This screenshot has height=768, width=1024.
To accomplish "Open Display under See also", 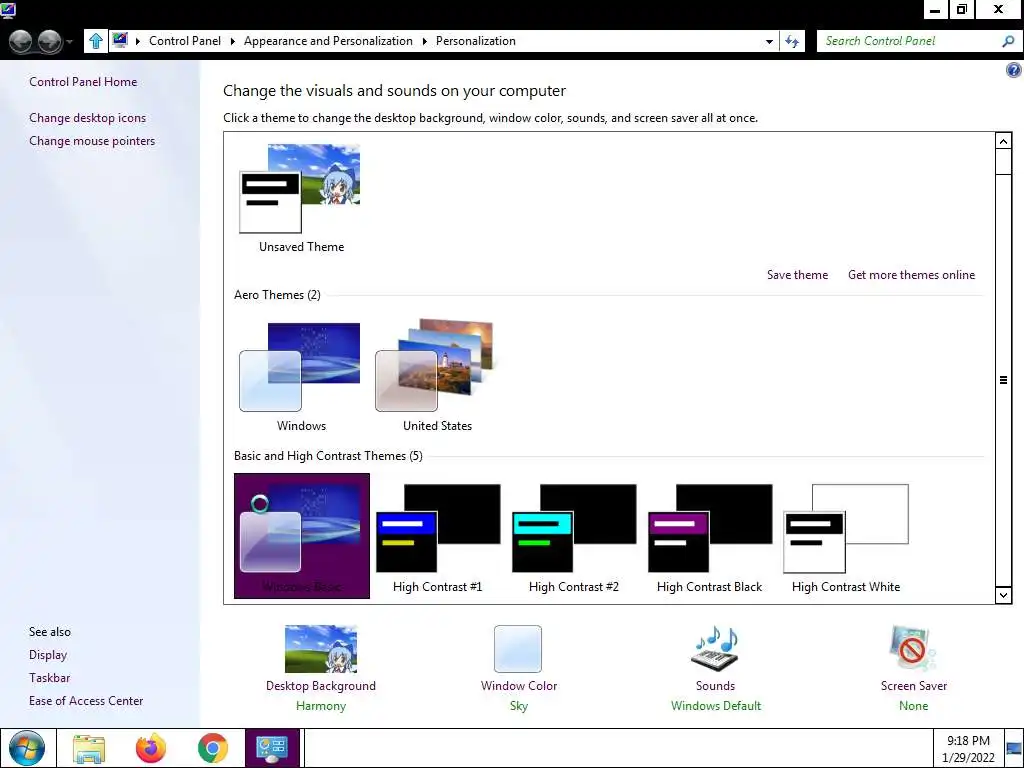I will pyautogui.click(x=48, y=654).
